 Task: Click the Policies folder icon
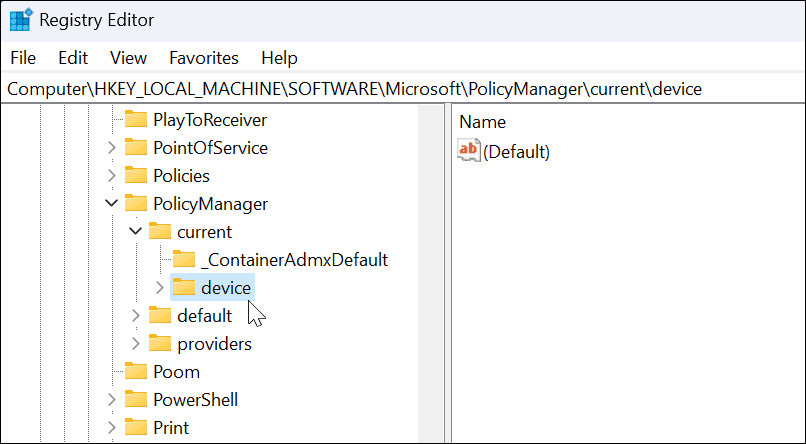[x=136, y=176]
